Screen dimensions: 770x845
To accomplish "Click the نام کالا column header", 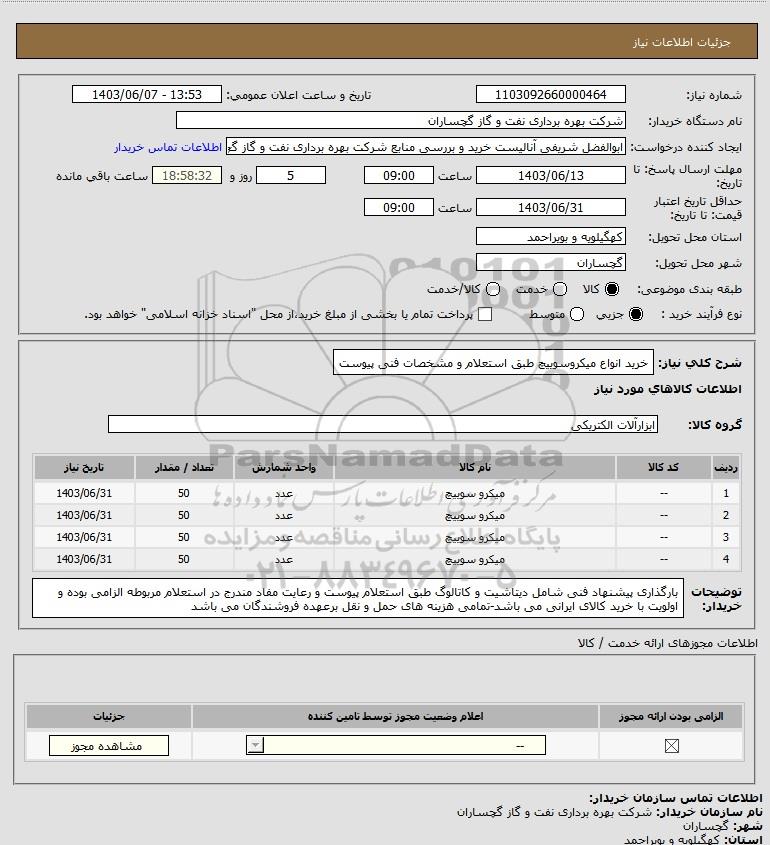I will [475, 467].
